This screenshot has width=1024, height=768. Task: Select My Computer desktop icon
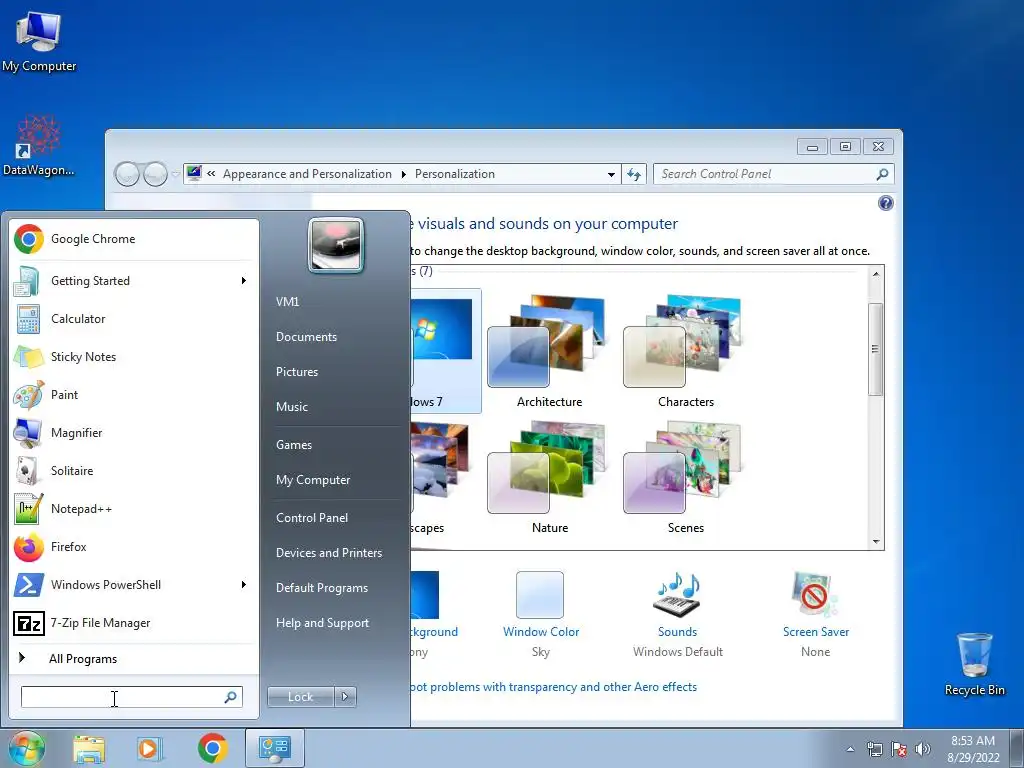click(x=39, y=42)
